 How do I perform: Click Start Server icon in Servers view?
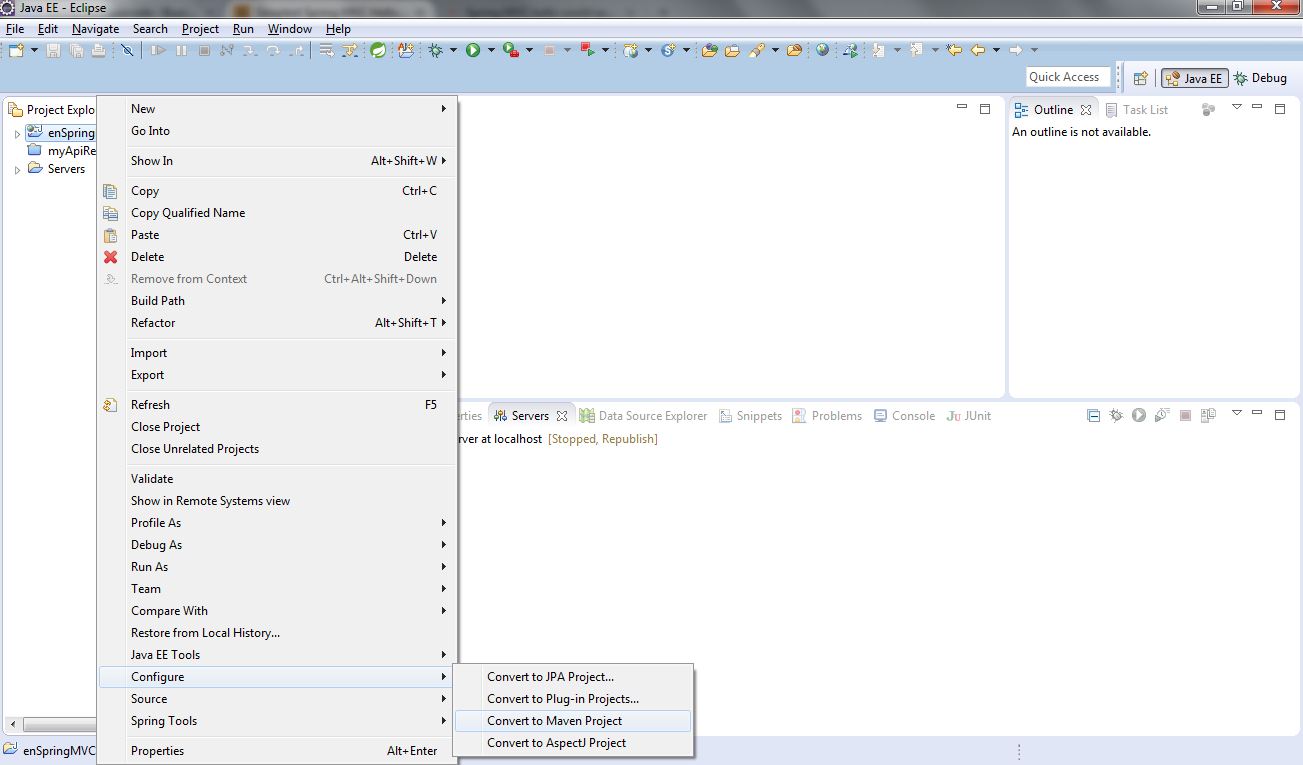(1139, 415)
